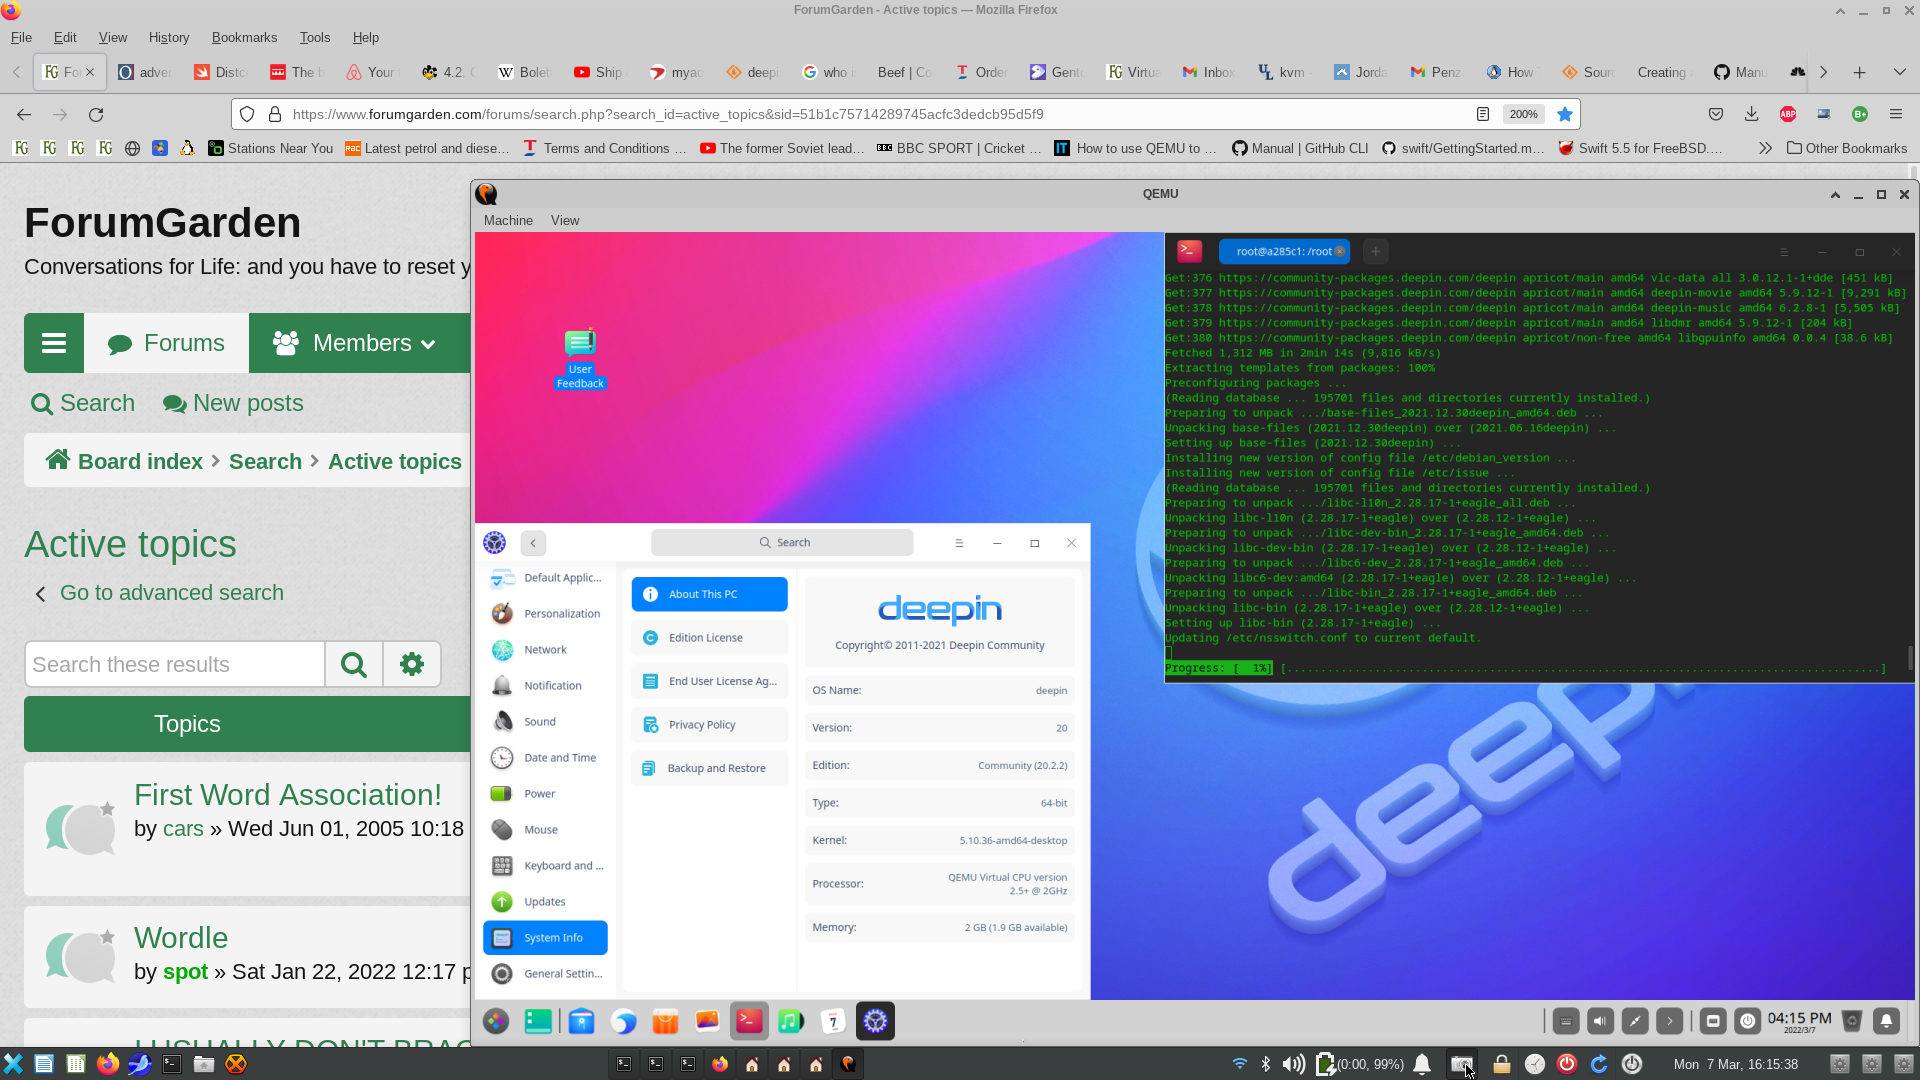Switch to the terminal in deepin dock
The height and width of the screenshot is (1080, 1920).
pos(749,1021)
